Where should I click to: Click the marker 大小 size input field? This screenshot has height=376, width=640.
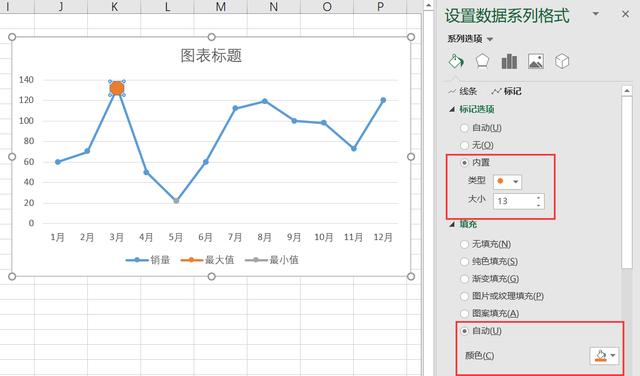pyautogui.click(x=514, y=201)
